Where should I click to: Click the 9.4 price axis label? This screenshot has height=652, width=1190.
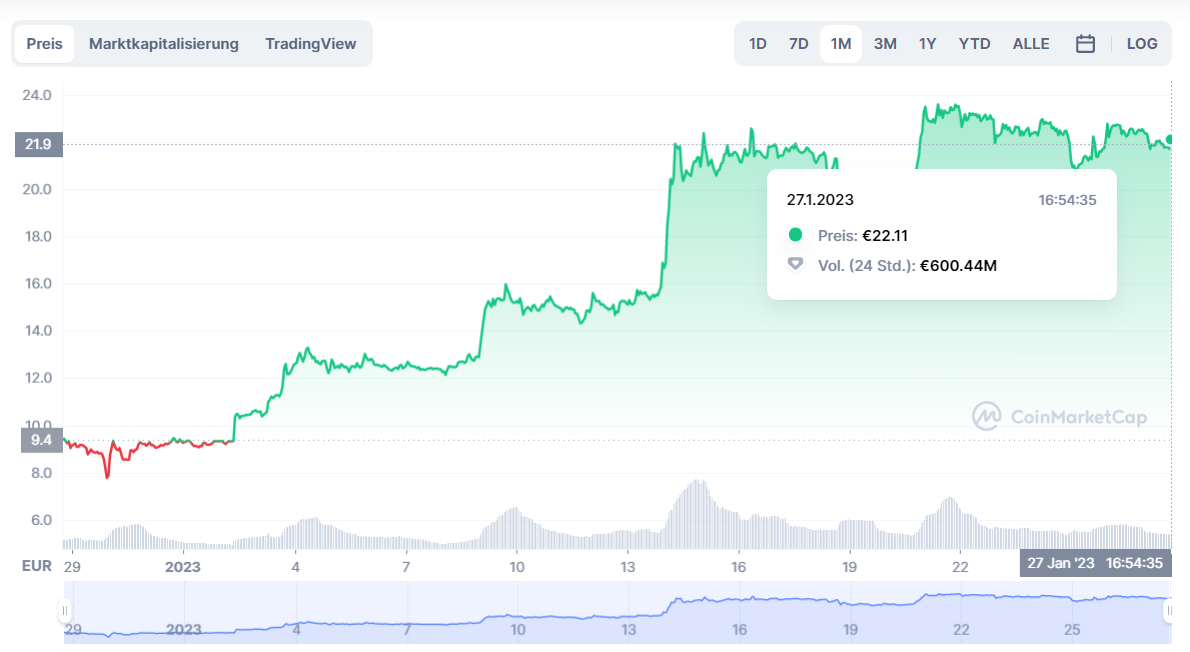point(41,440)
